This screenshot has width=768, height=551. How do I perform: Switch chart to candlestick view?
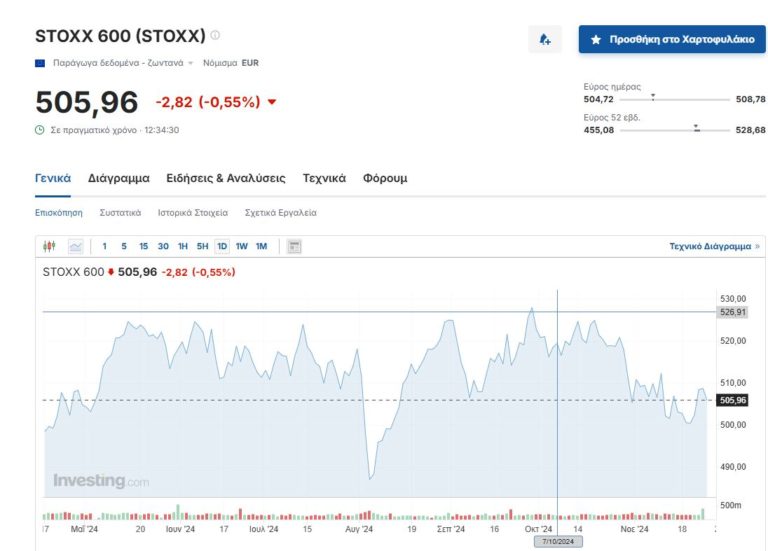coord(50,246)
